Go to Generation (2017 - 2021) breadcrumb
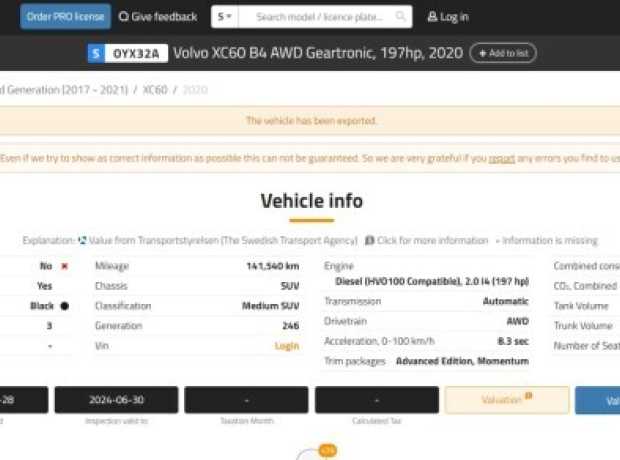 click(66, 90)
